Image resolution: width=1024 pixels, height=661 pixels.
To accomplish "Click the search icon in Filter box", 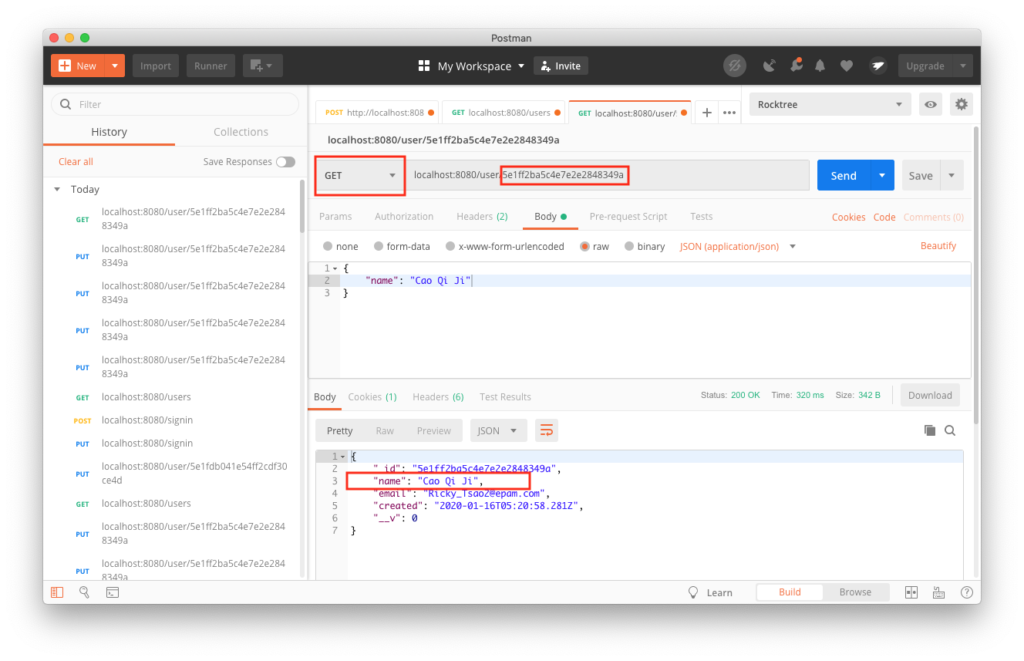I will point(65,105).
